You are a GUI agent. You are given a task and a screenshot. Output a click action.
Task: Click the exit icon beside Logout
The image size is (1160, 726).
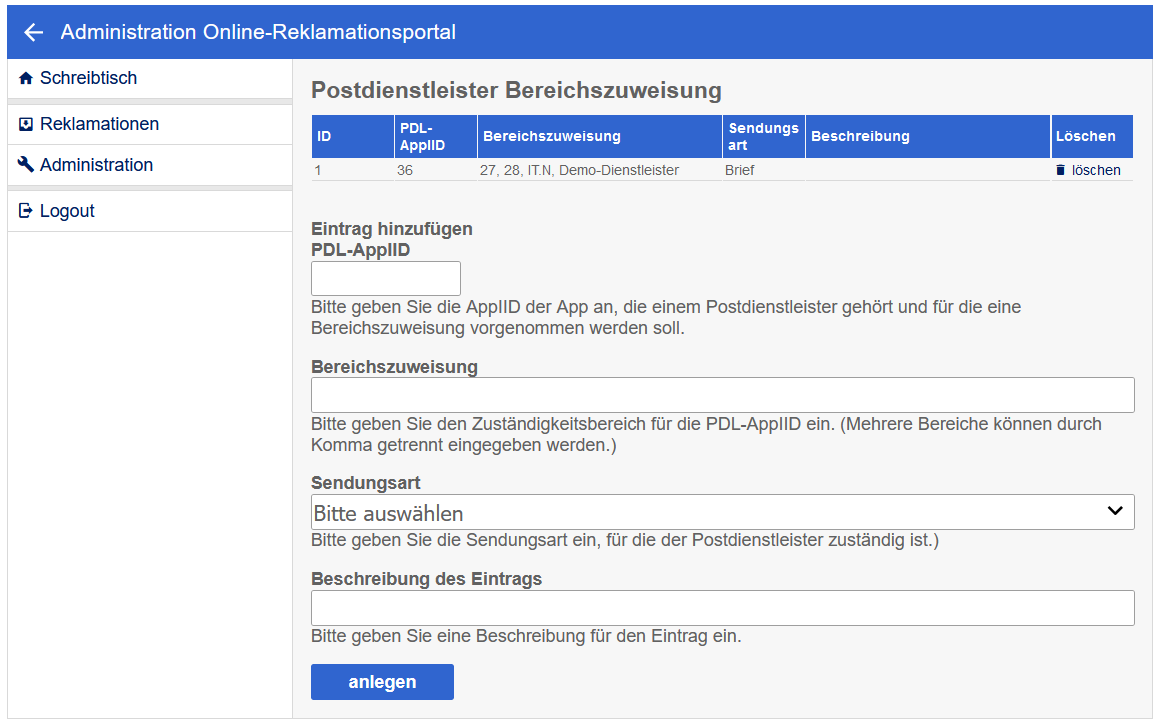[x=26, y=211]
